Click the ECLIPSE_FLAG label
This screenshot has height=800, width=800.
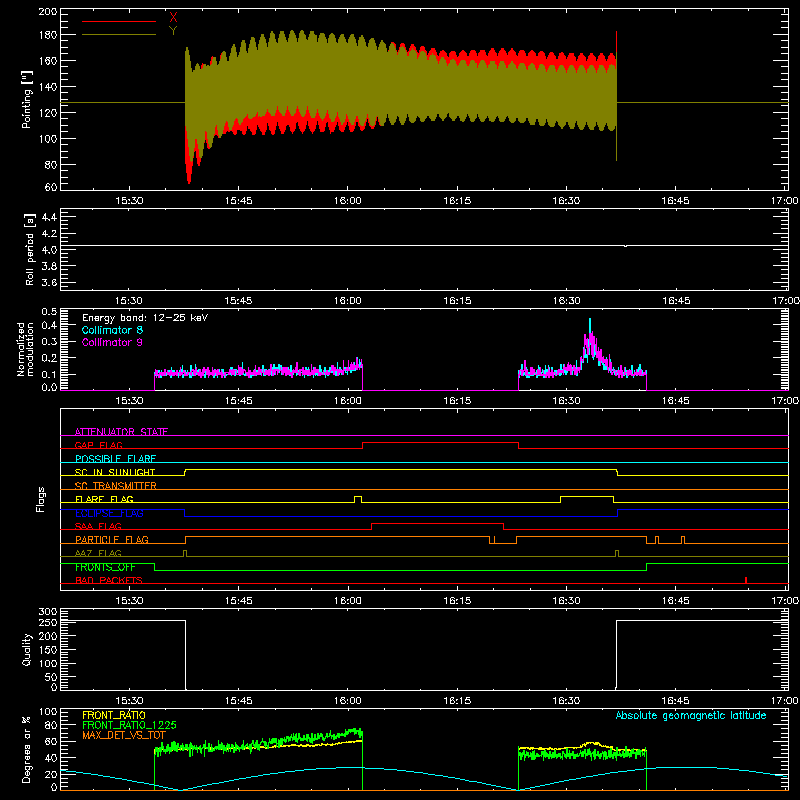109,513
